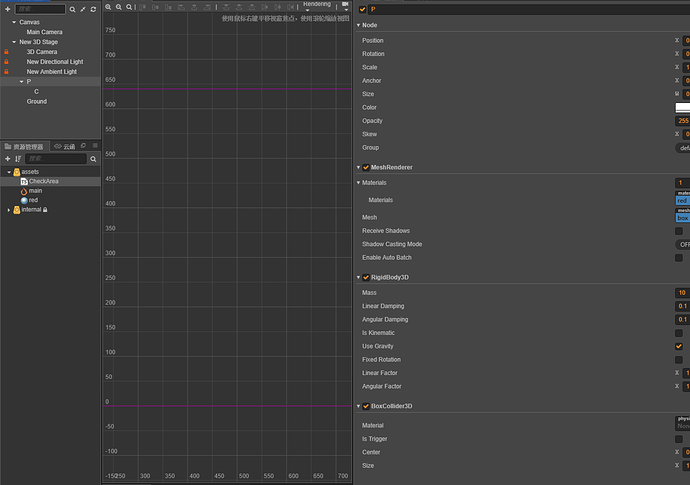Image resolution: width=690 pixels, height=485 pixels.
Task: Collapse the BoxCollider3D section triangle
Action: click(359, 406)
